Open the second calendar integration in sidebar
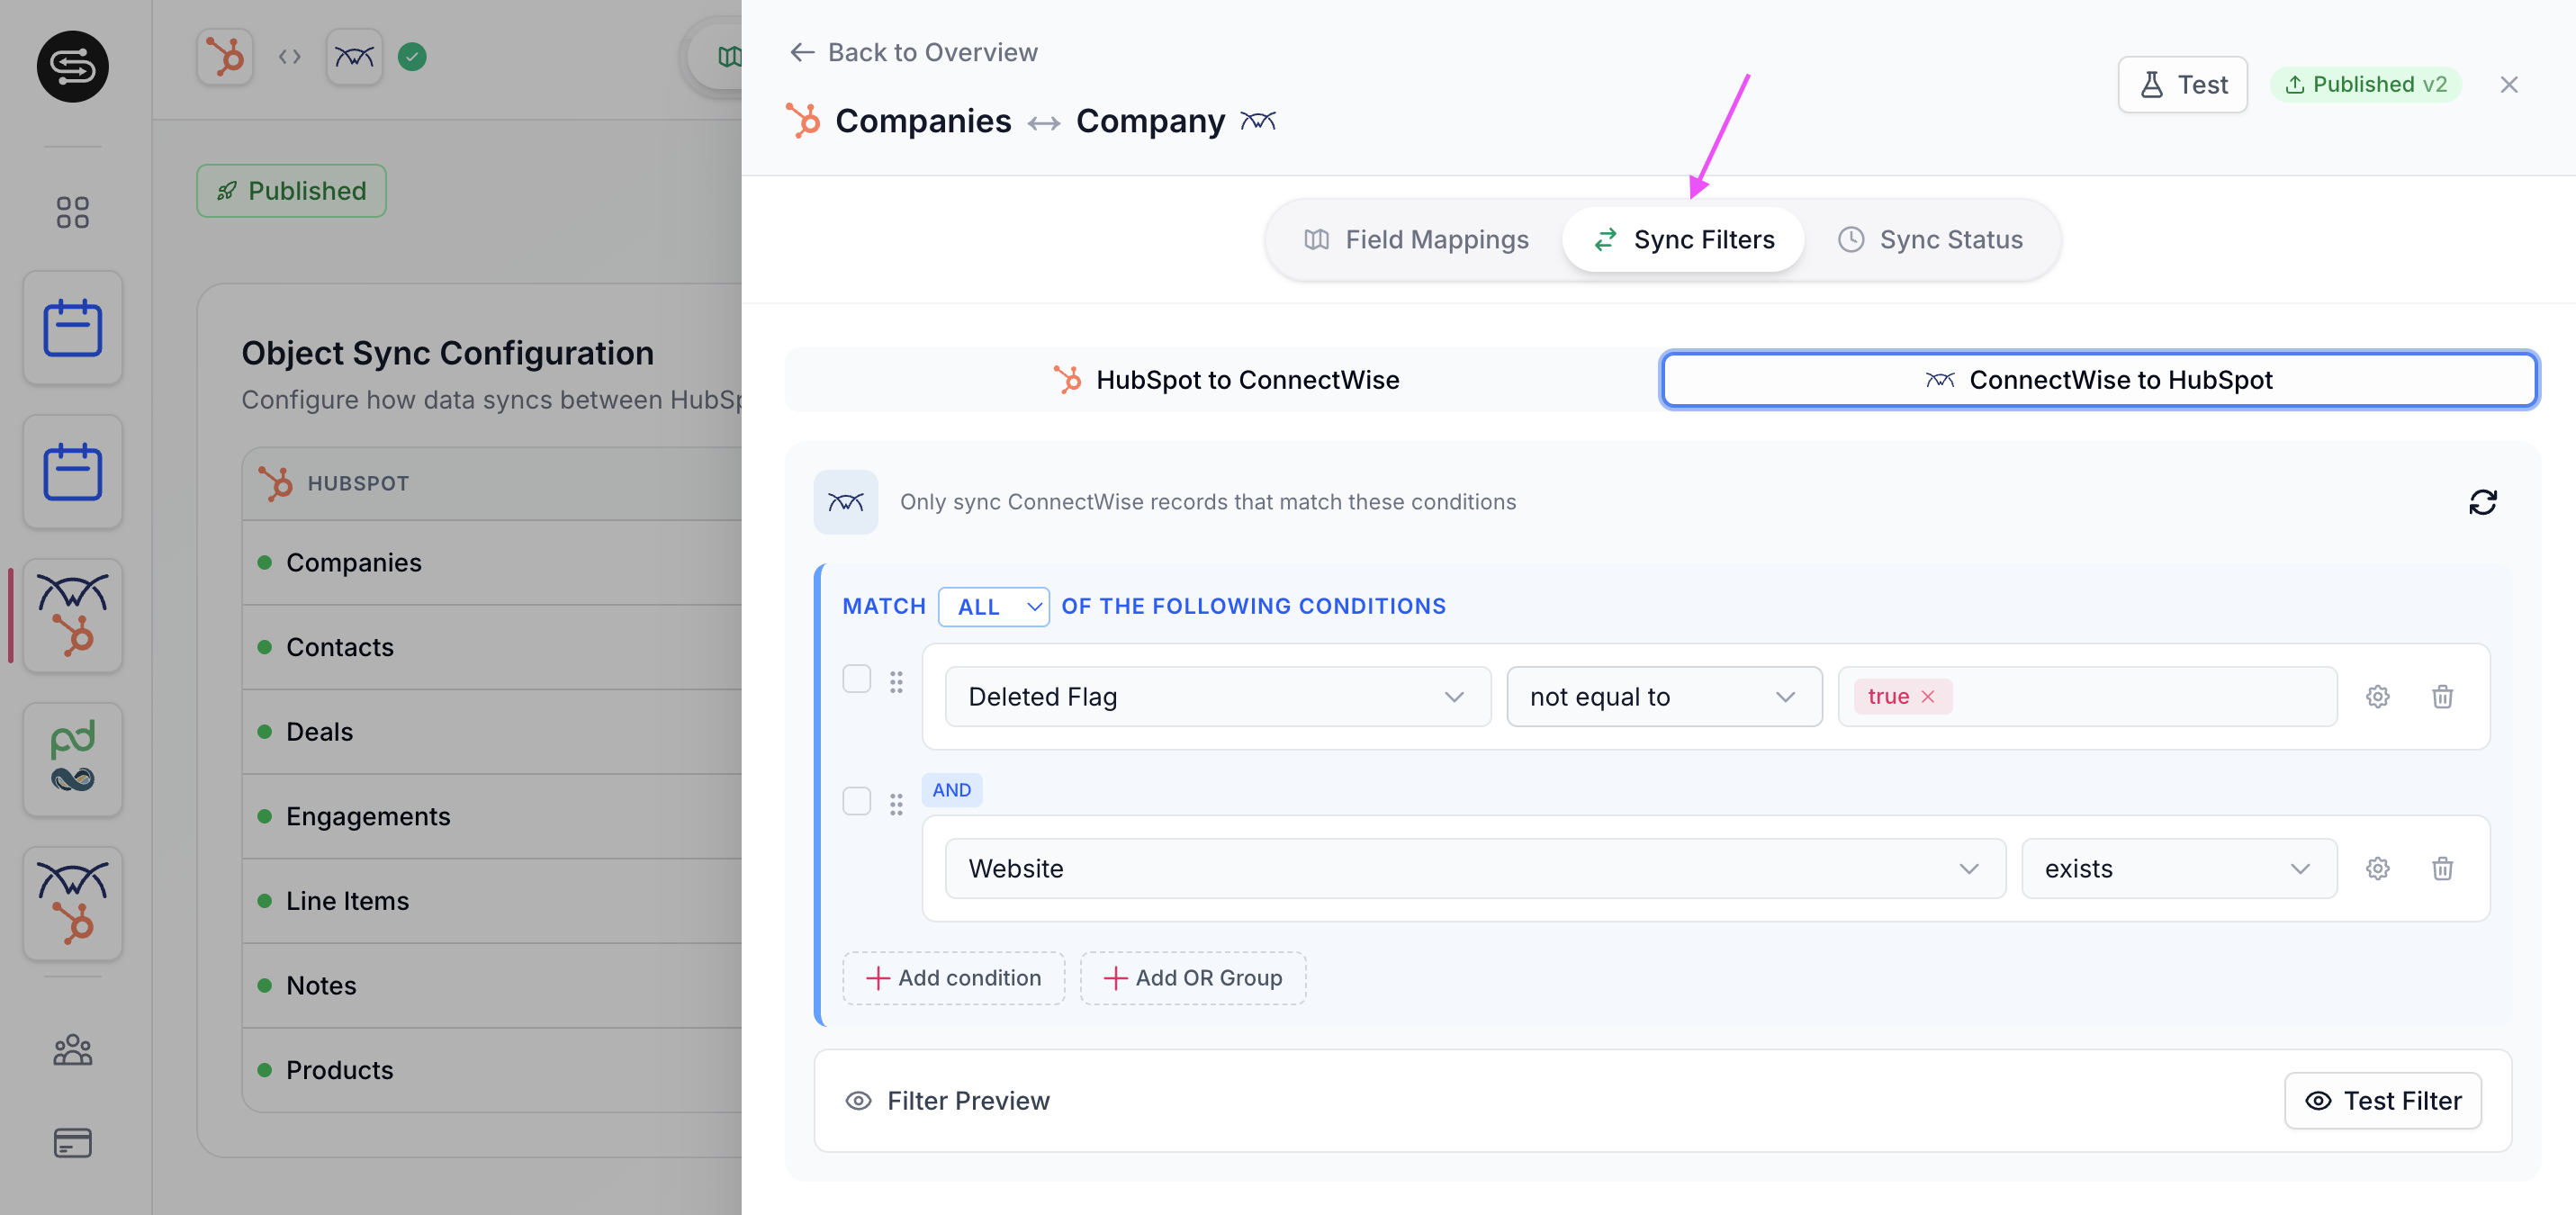 click(x=73, y=472)
